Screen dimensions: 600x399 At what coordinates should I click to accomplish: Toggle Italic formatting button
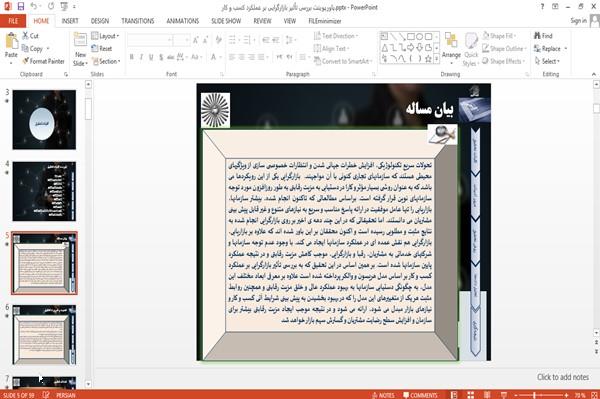point(141,57)
